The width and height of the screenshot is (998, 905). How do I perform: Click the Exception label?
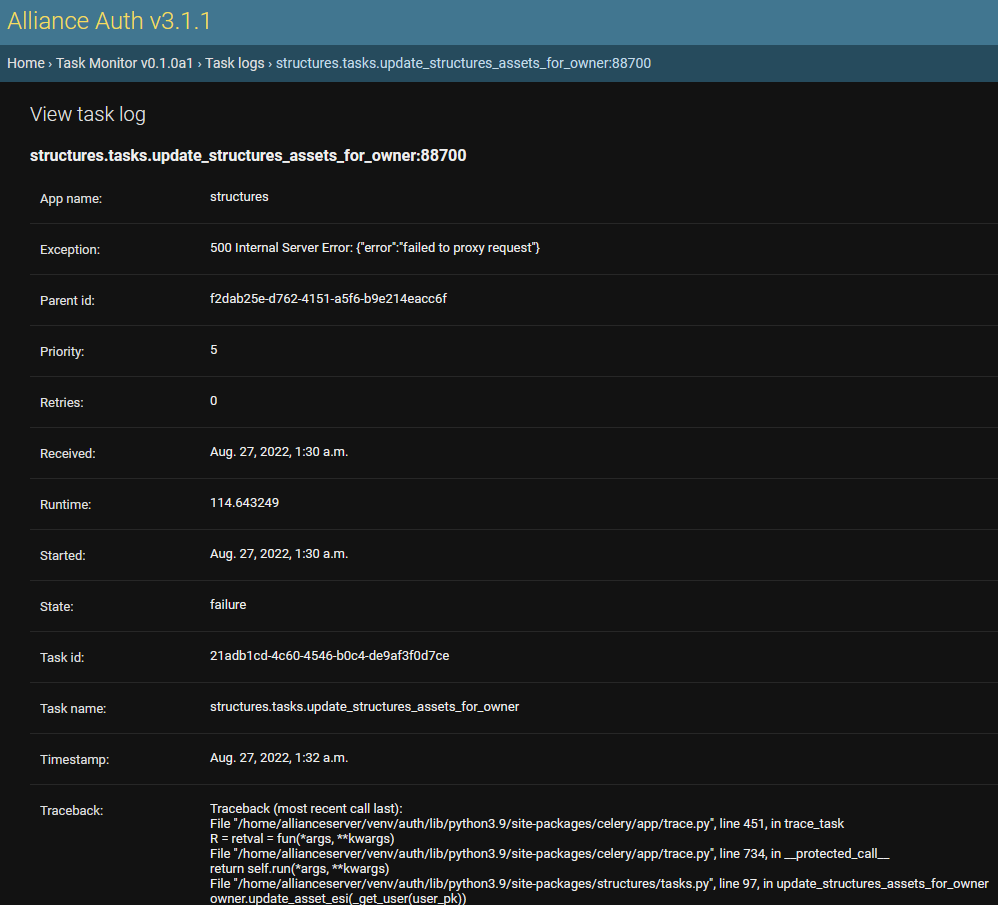[70, 249]
